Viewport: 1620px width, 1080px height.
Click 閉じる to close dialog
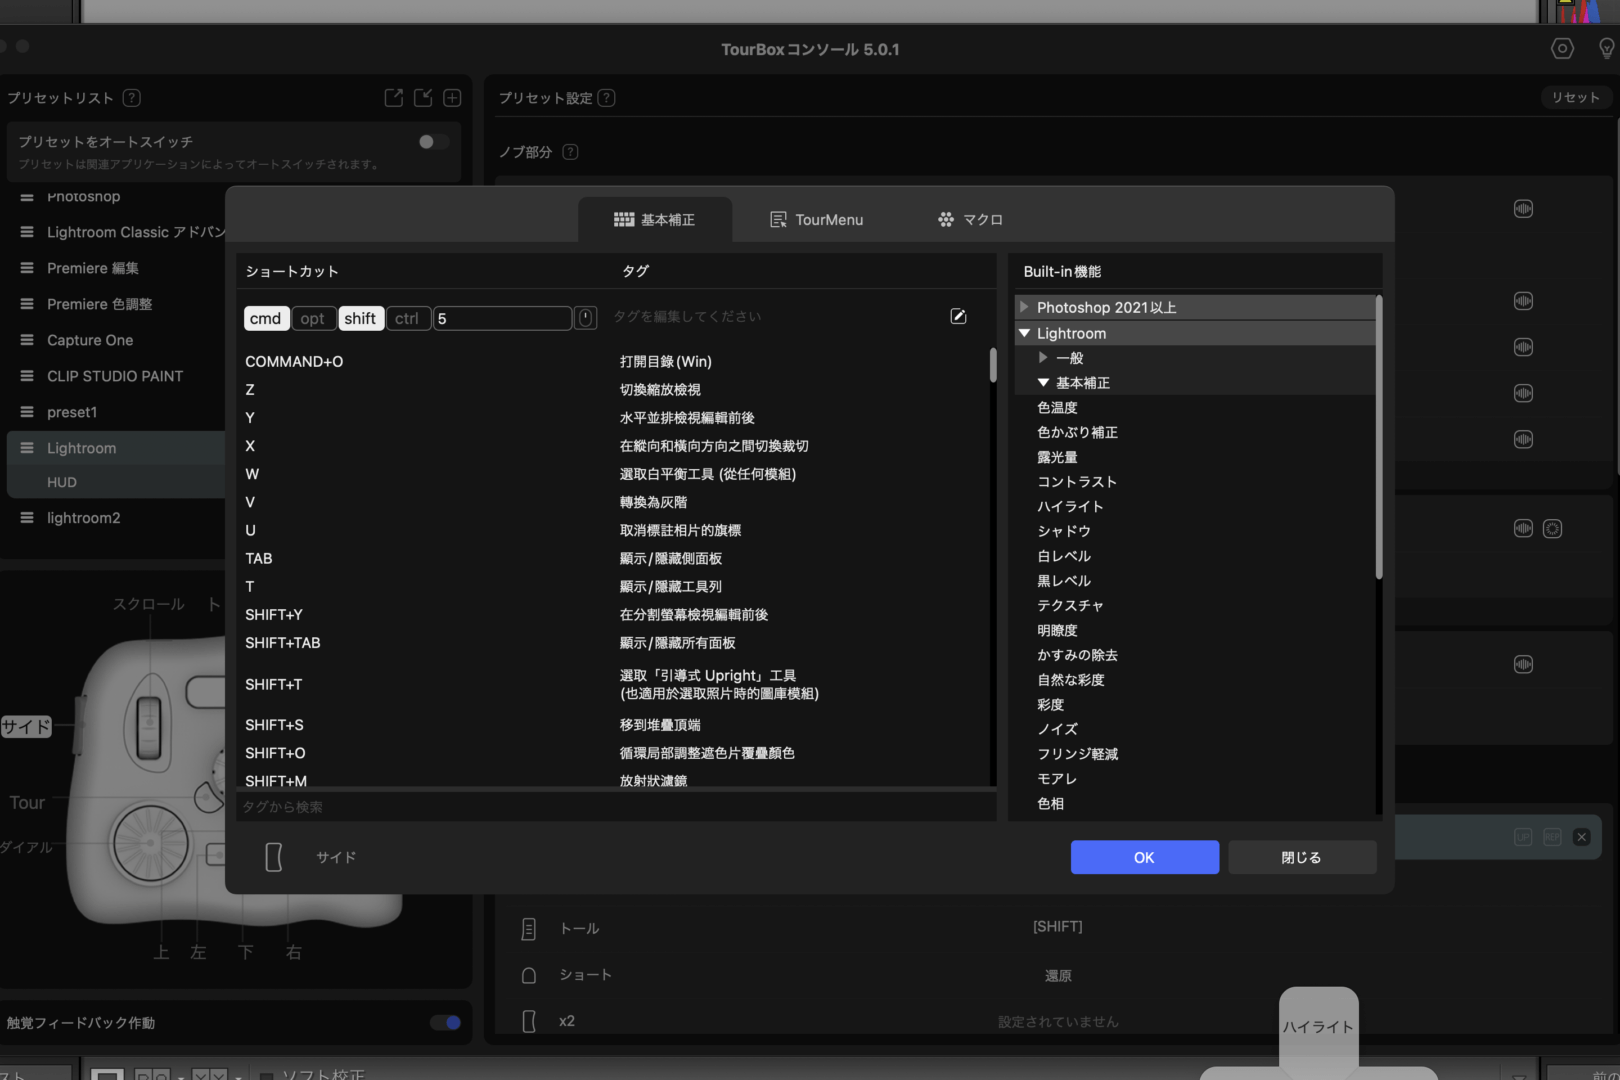(x=1301, y=857)
